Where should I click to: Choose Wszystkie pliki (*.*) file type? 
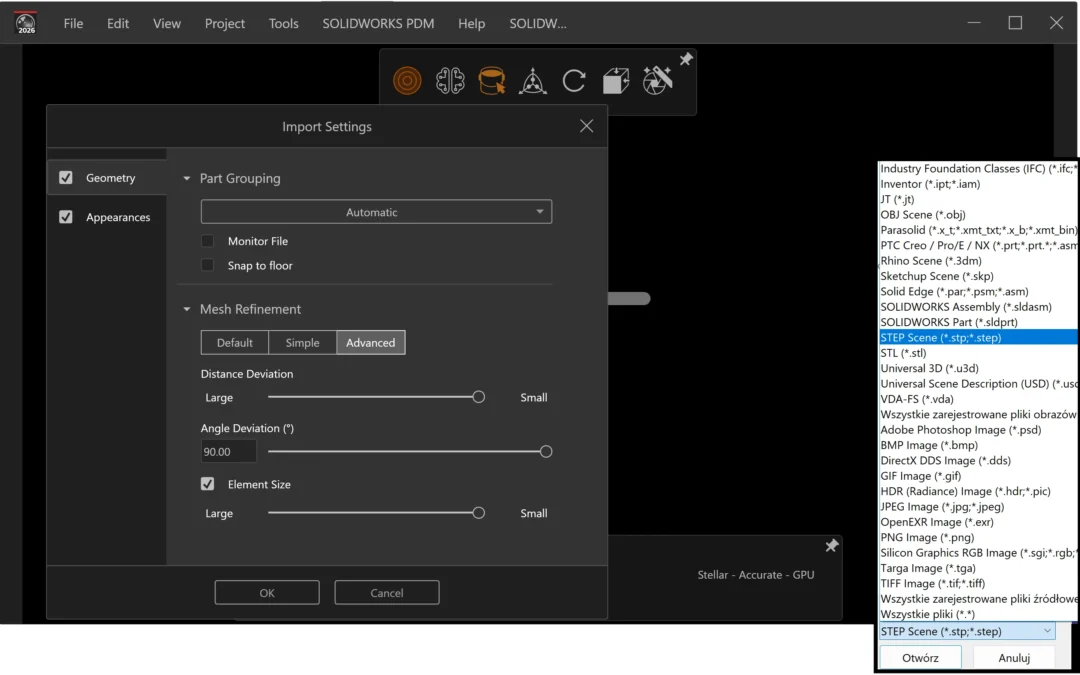pyautogui.click(x=979, y=614)
